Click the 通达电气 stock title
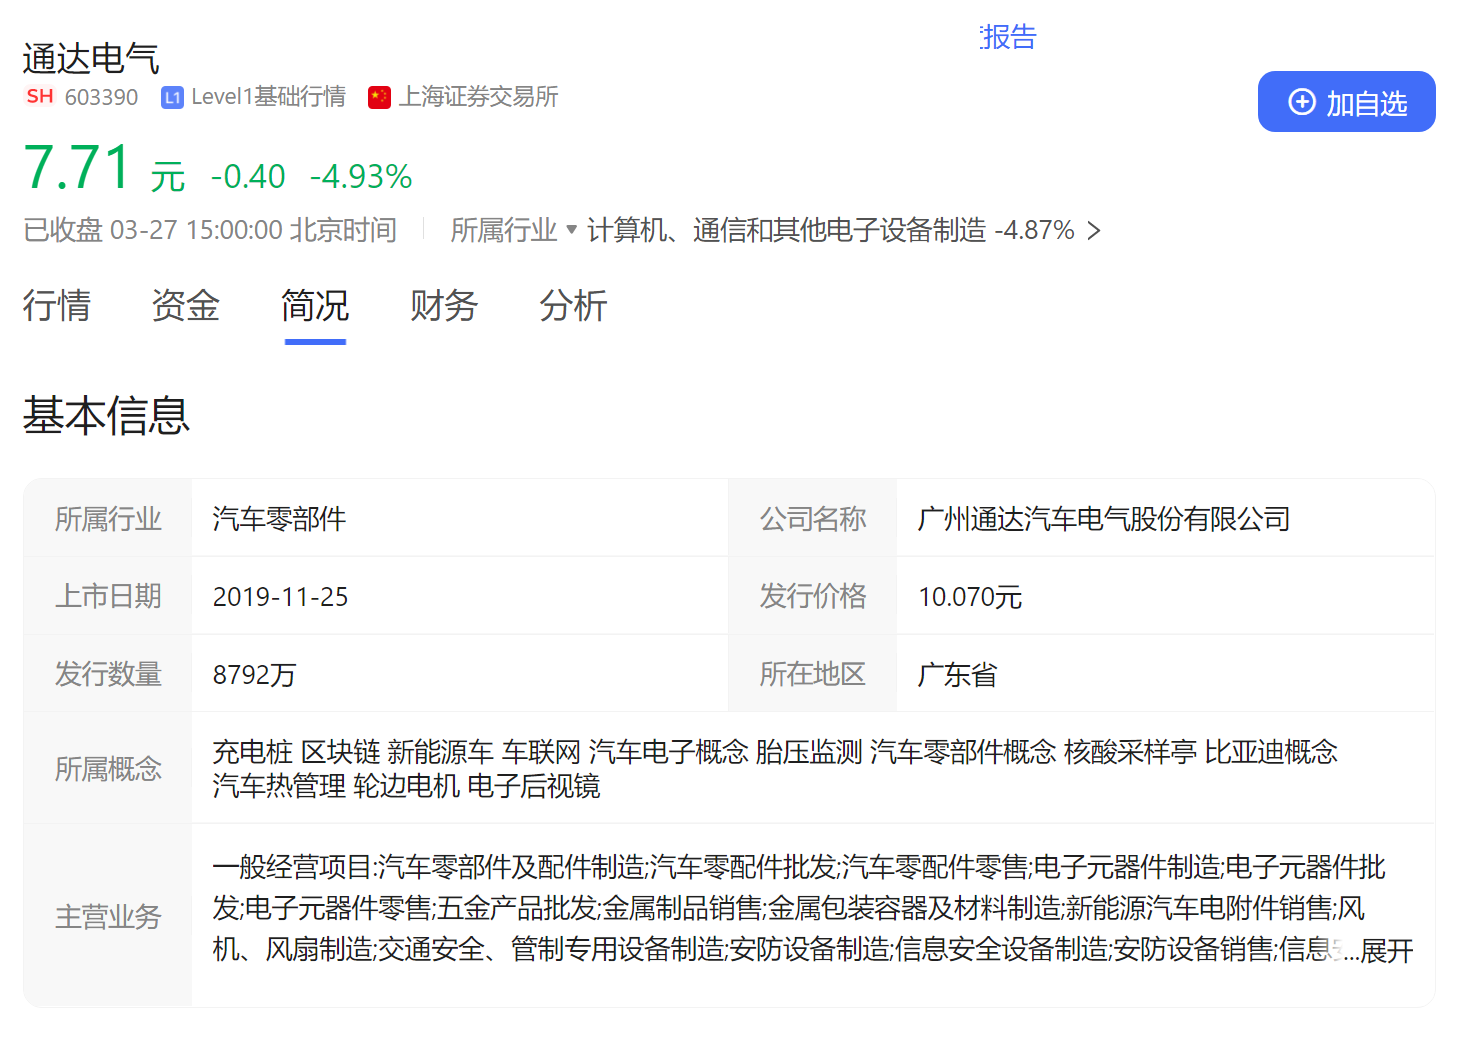 click(91, 59)
